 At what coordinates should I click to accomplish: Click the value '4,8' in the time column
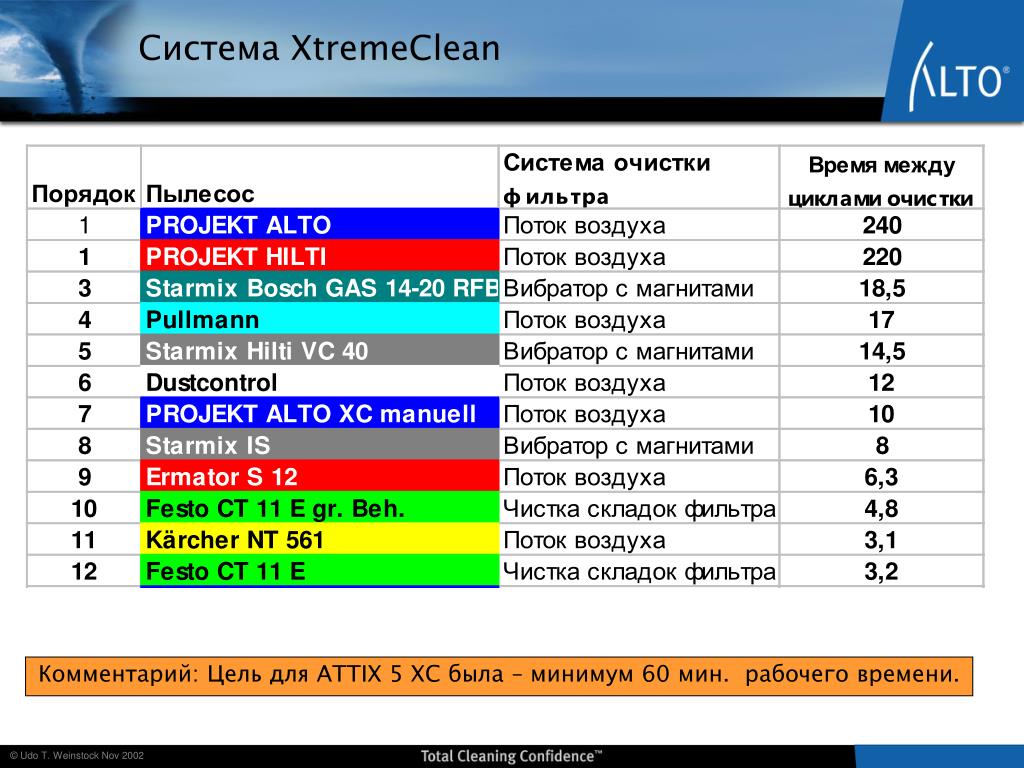pos(882,509)
